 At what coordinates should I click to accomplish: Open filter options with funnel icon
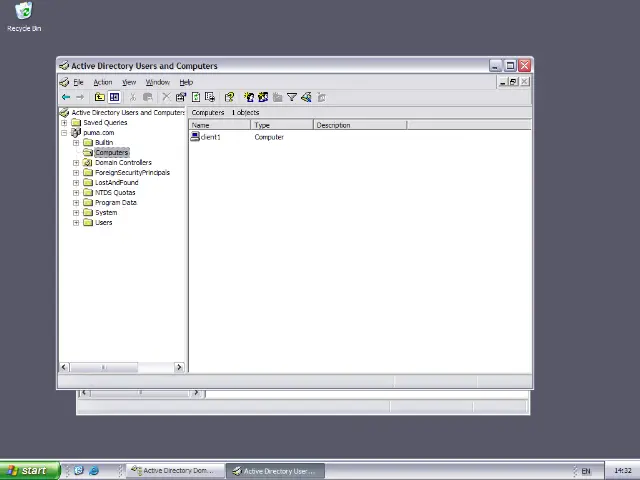[292, 97]
